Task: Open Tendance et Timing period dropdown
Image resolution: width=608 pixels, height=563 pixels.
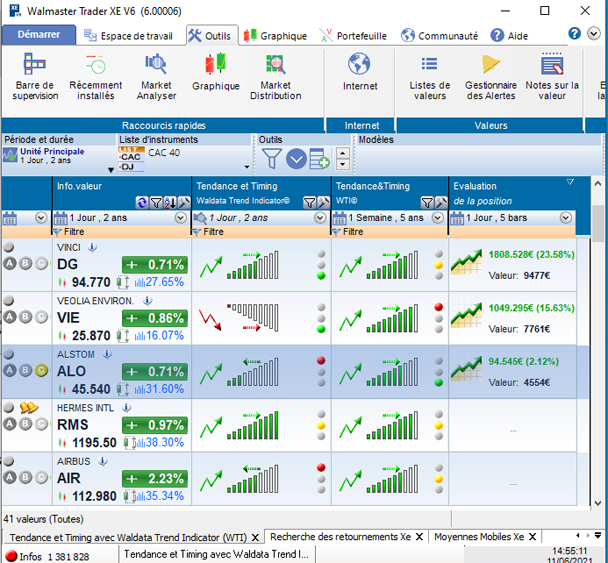Action: click(x=320, y=218)
